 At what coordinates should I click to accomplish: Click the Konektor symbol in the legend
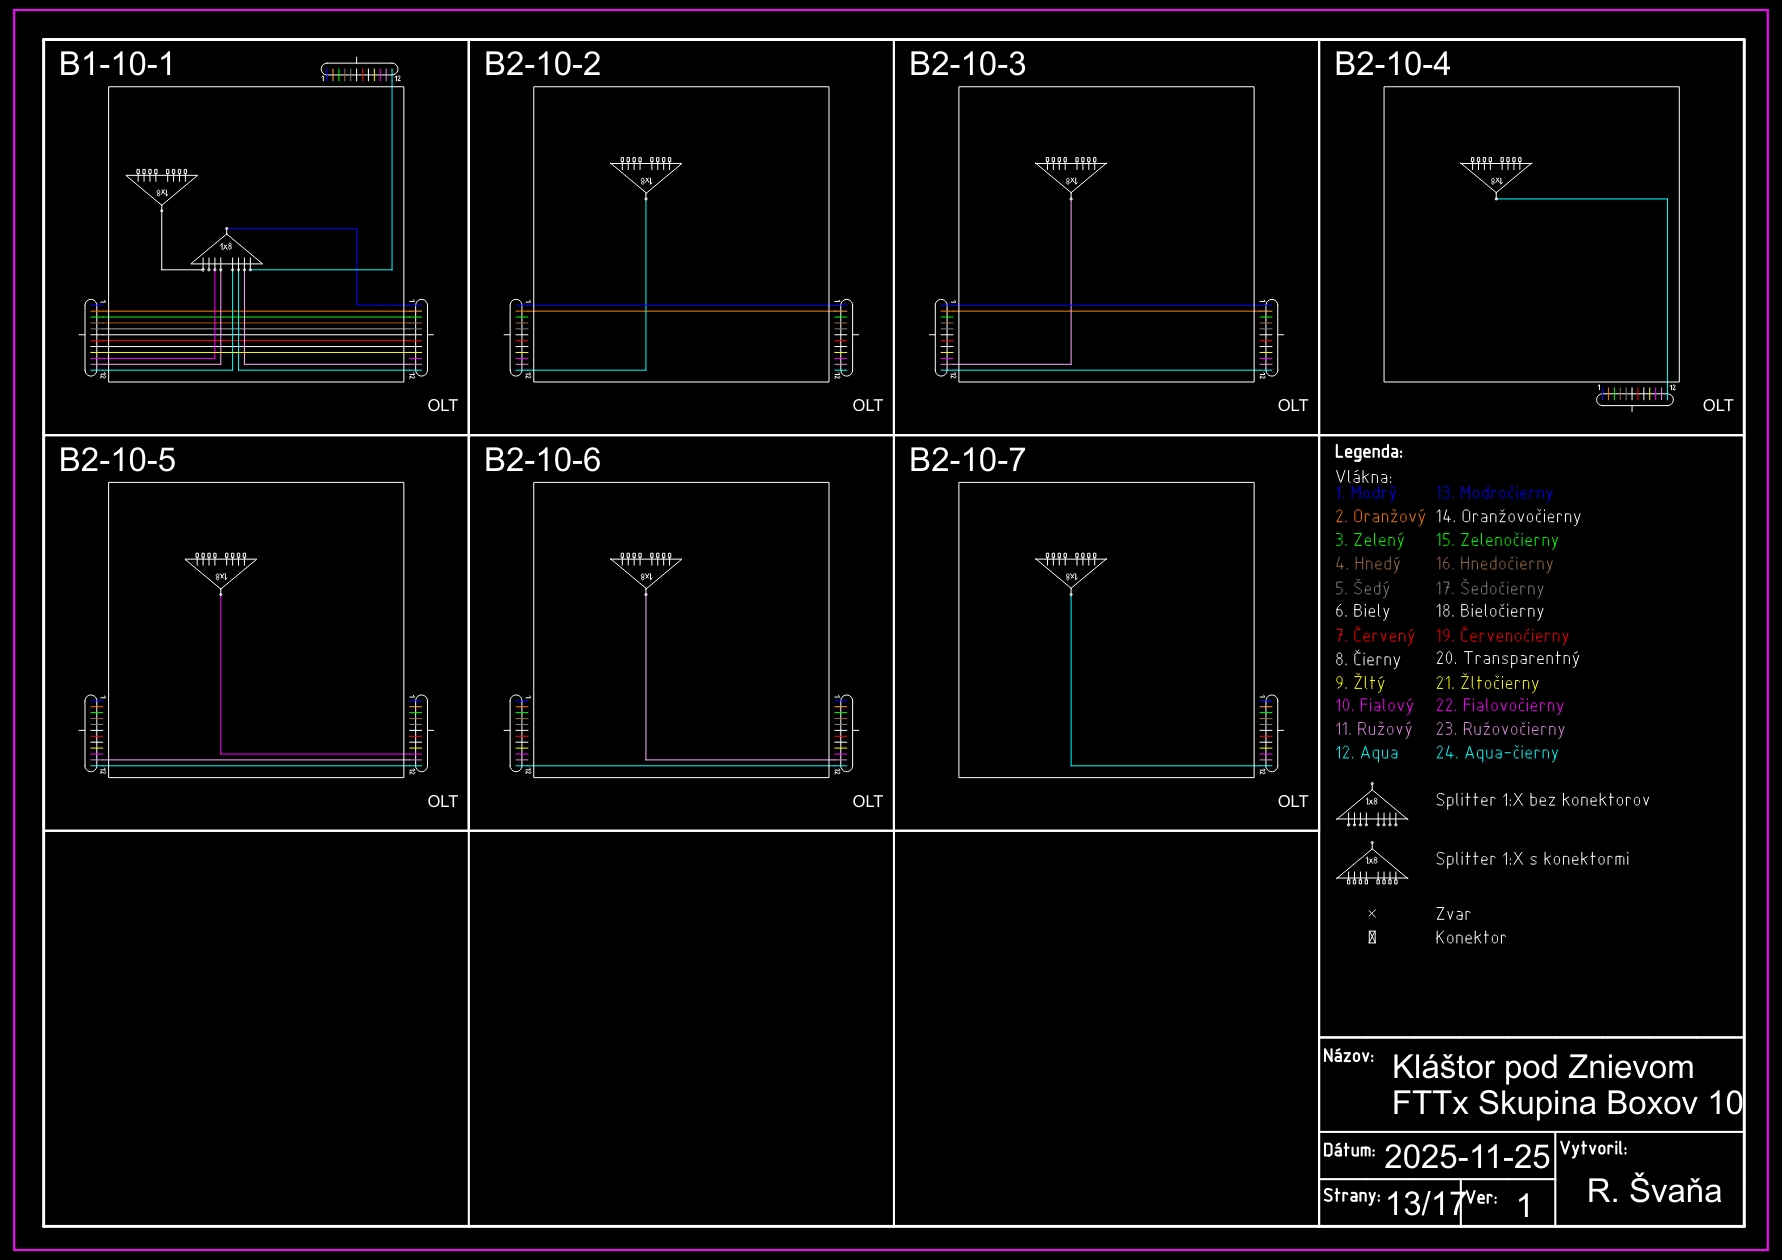(x=1372, y=938)
